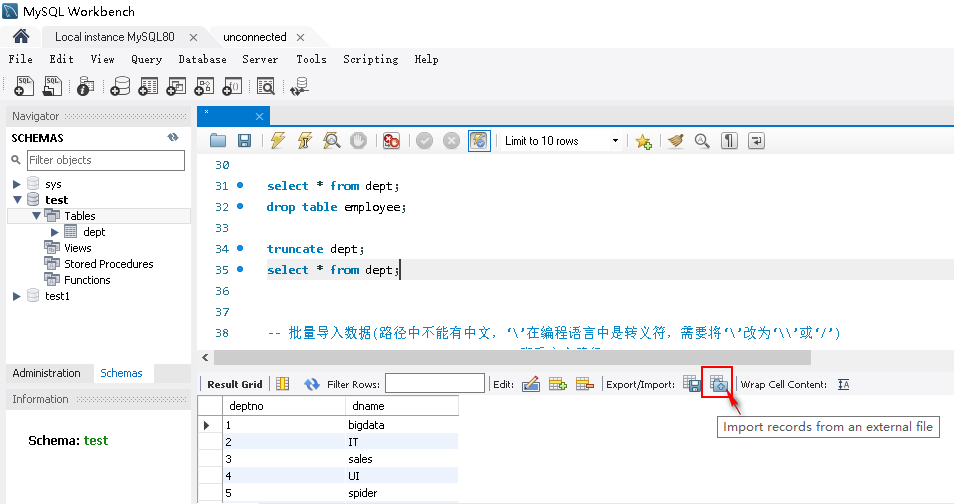Screen dimensions: 954x504
Task: Stop query execution hand icon
Action: click(x=358, y=141)
